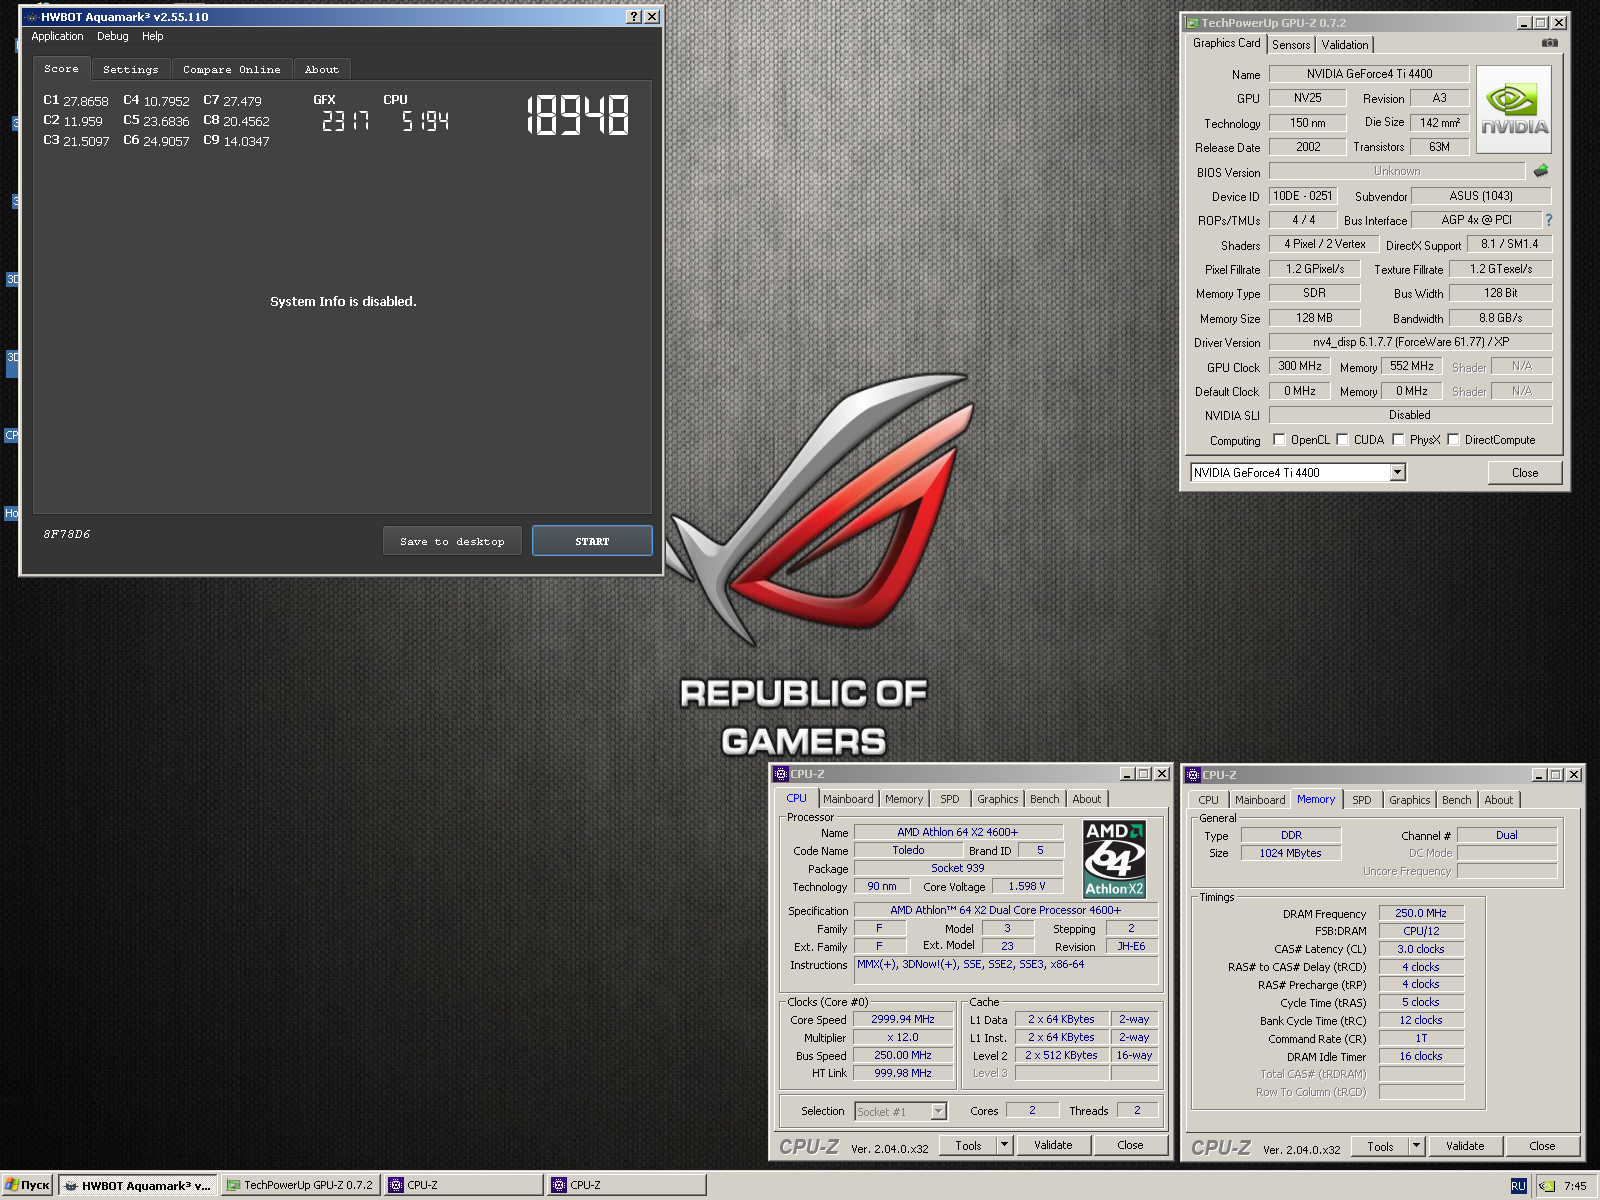Click the GPU Clock 300 MHz field
The height and width of the screenshot is (1200, 1600).
(1299, 366)
